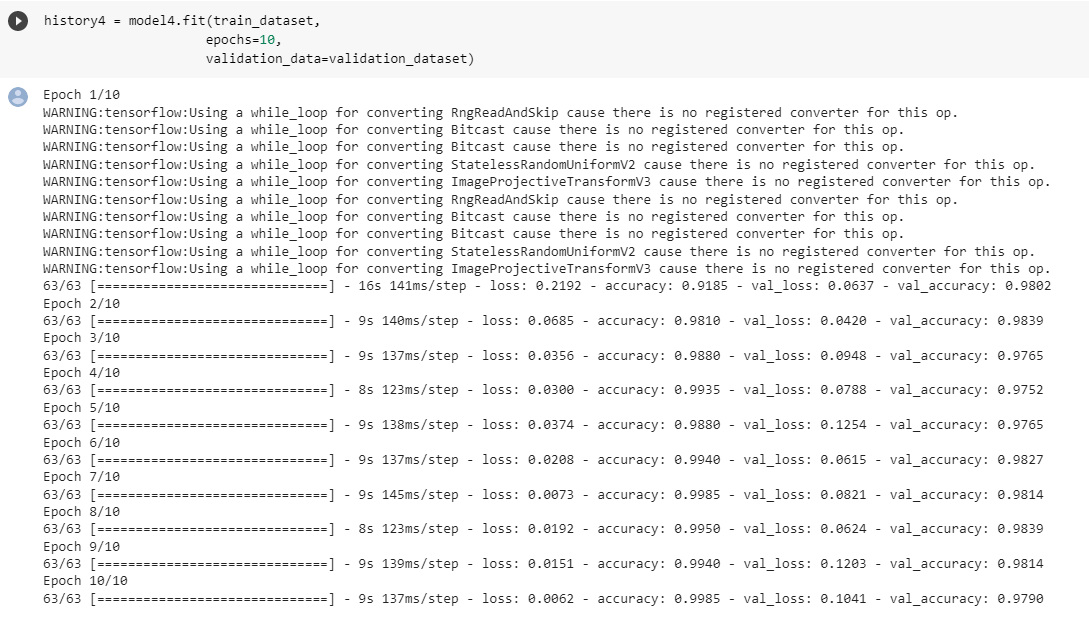
Task: Click the 'Epoch 2/10' label
Action: (81, 303)
